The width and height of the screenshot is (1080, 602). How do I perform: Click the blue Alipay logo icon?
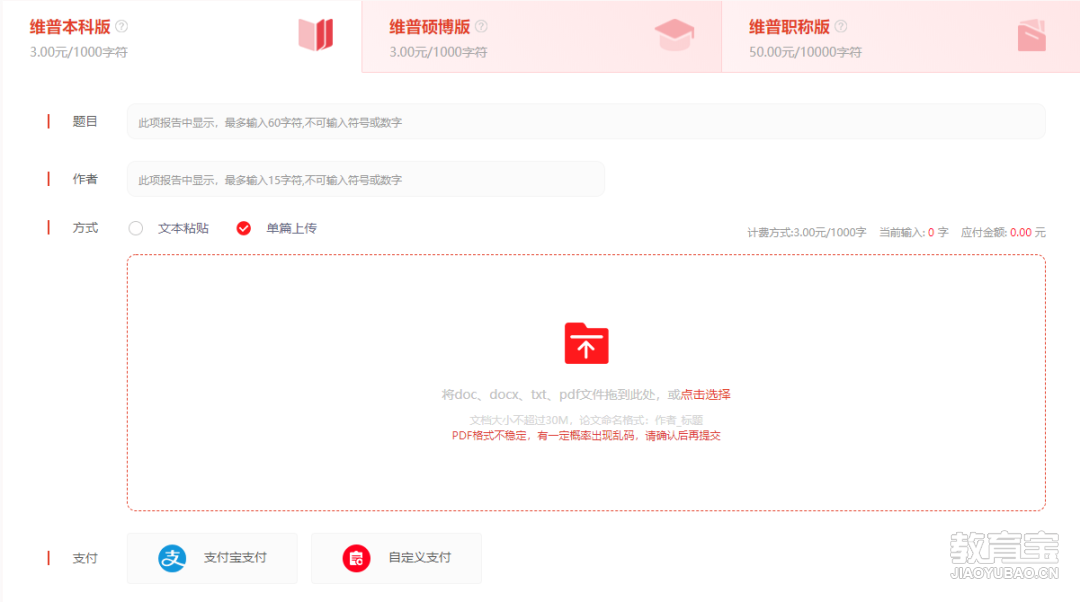pyautogui.click(x=172, y=558)
